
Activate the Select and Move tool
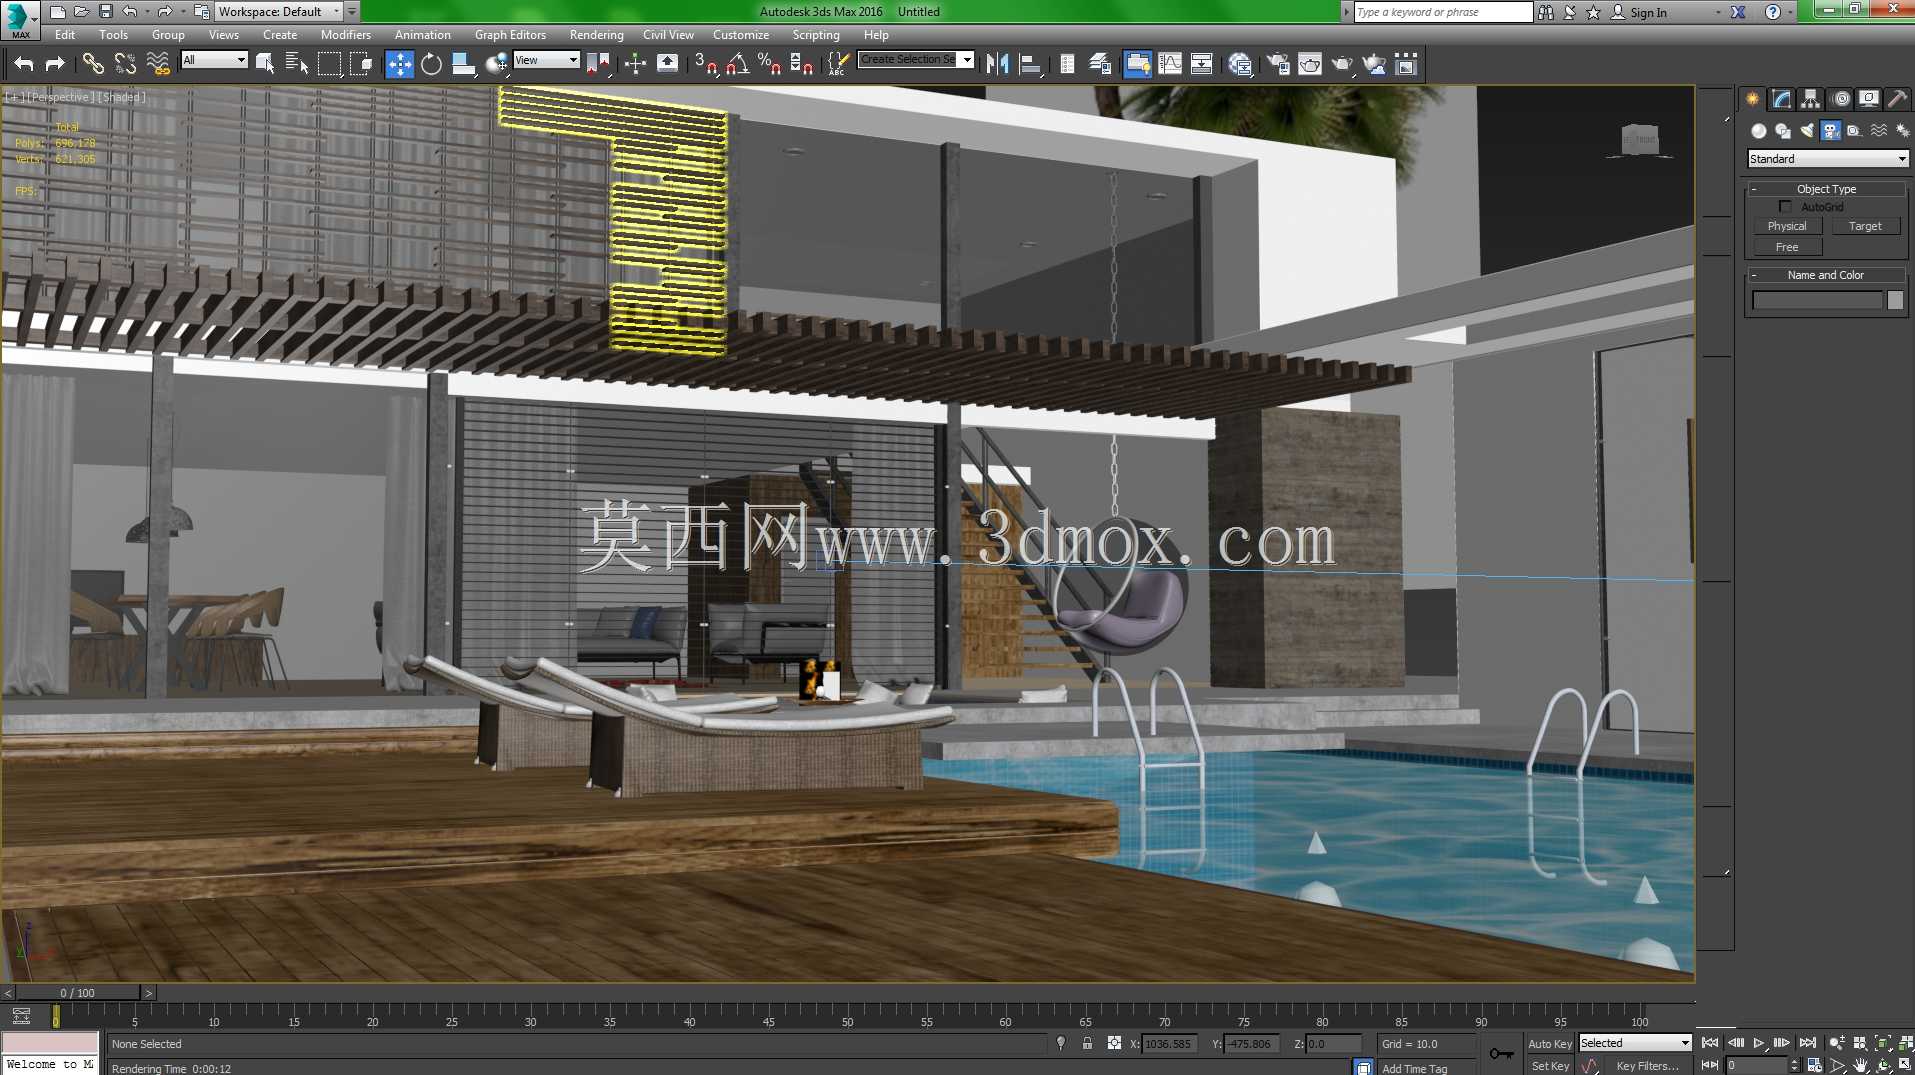coord(399,64)
